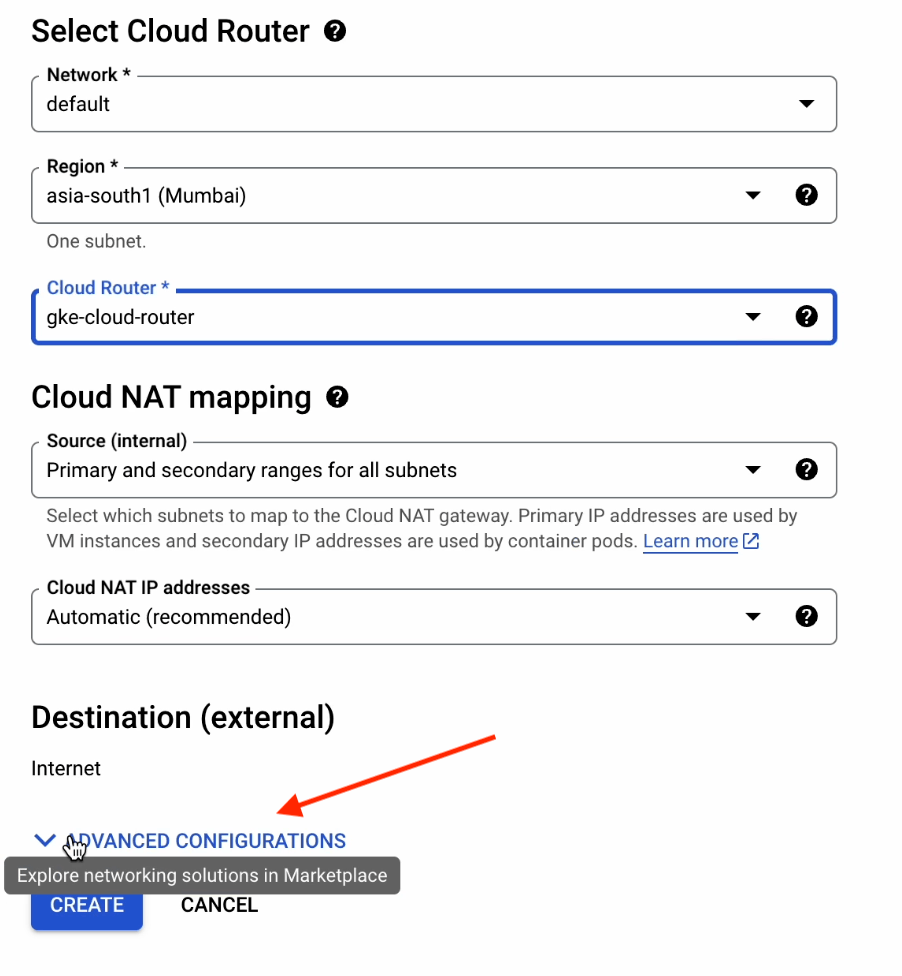Open the Cloud Router dropdown arrow
This screenshot has height=976, width=902.
coord(754,318)
